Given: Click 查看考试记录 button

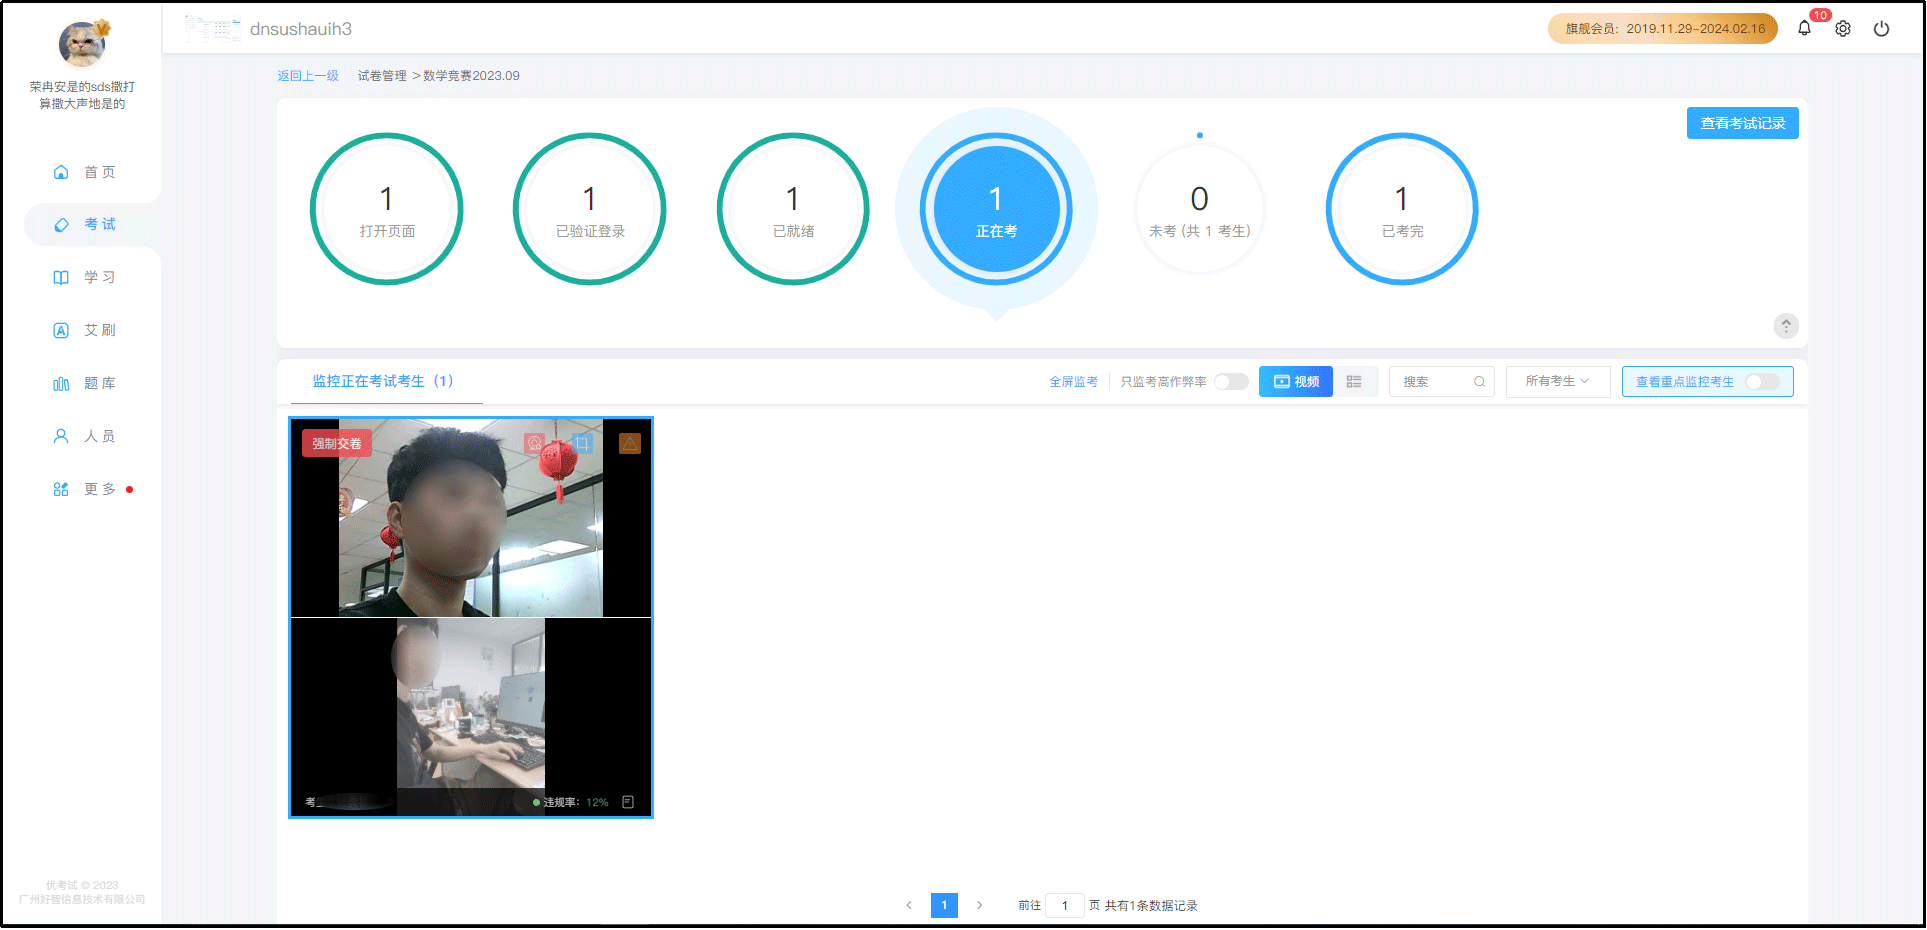Looking at the screenshot, I should pyautogui.click(x=1742, y=123).
